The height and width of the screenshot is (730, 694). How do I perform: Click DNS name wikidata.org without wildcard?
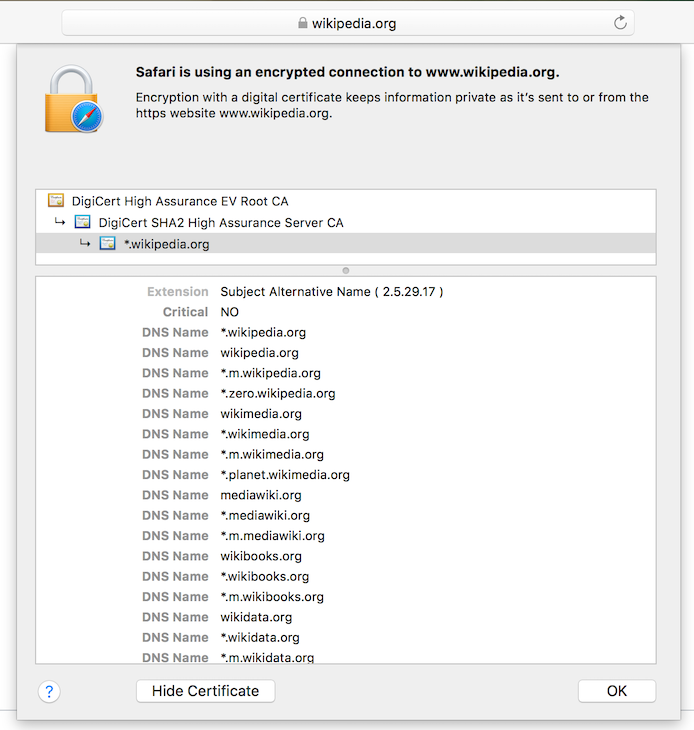click(256, 617)
